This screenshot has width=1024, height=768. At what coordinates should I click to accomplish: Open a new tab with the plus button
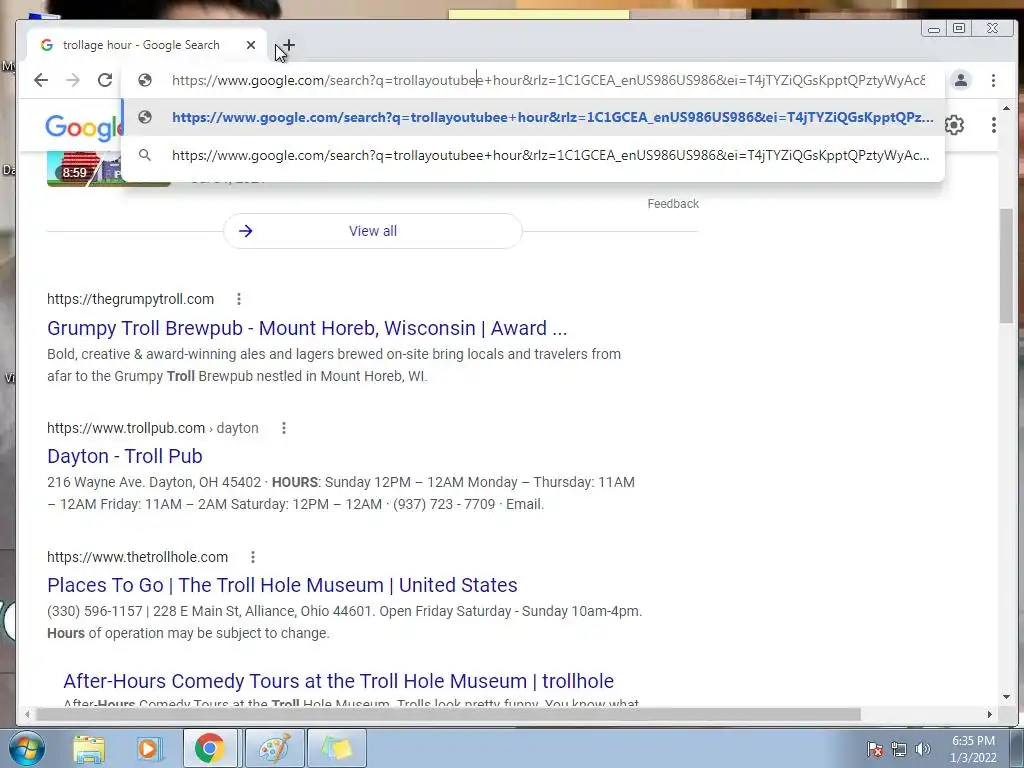tap(288, 45)
